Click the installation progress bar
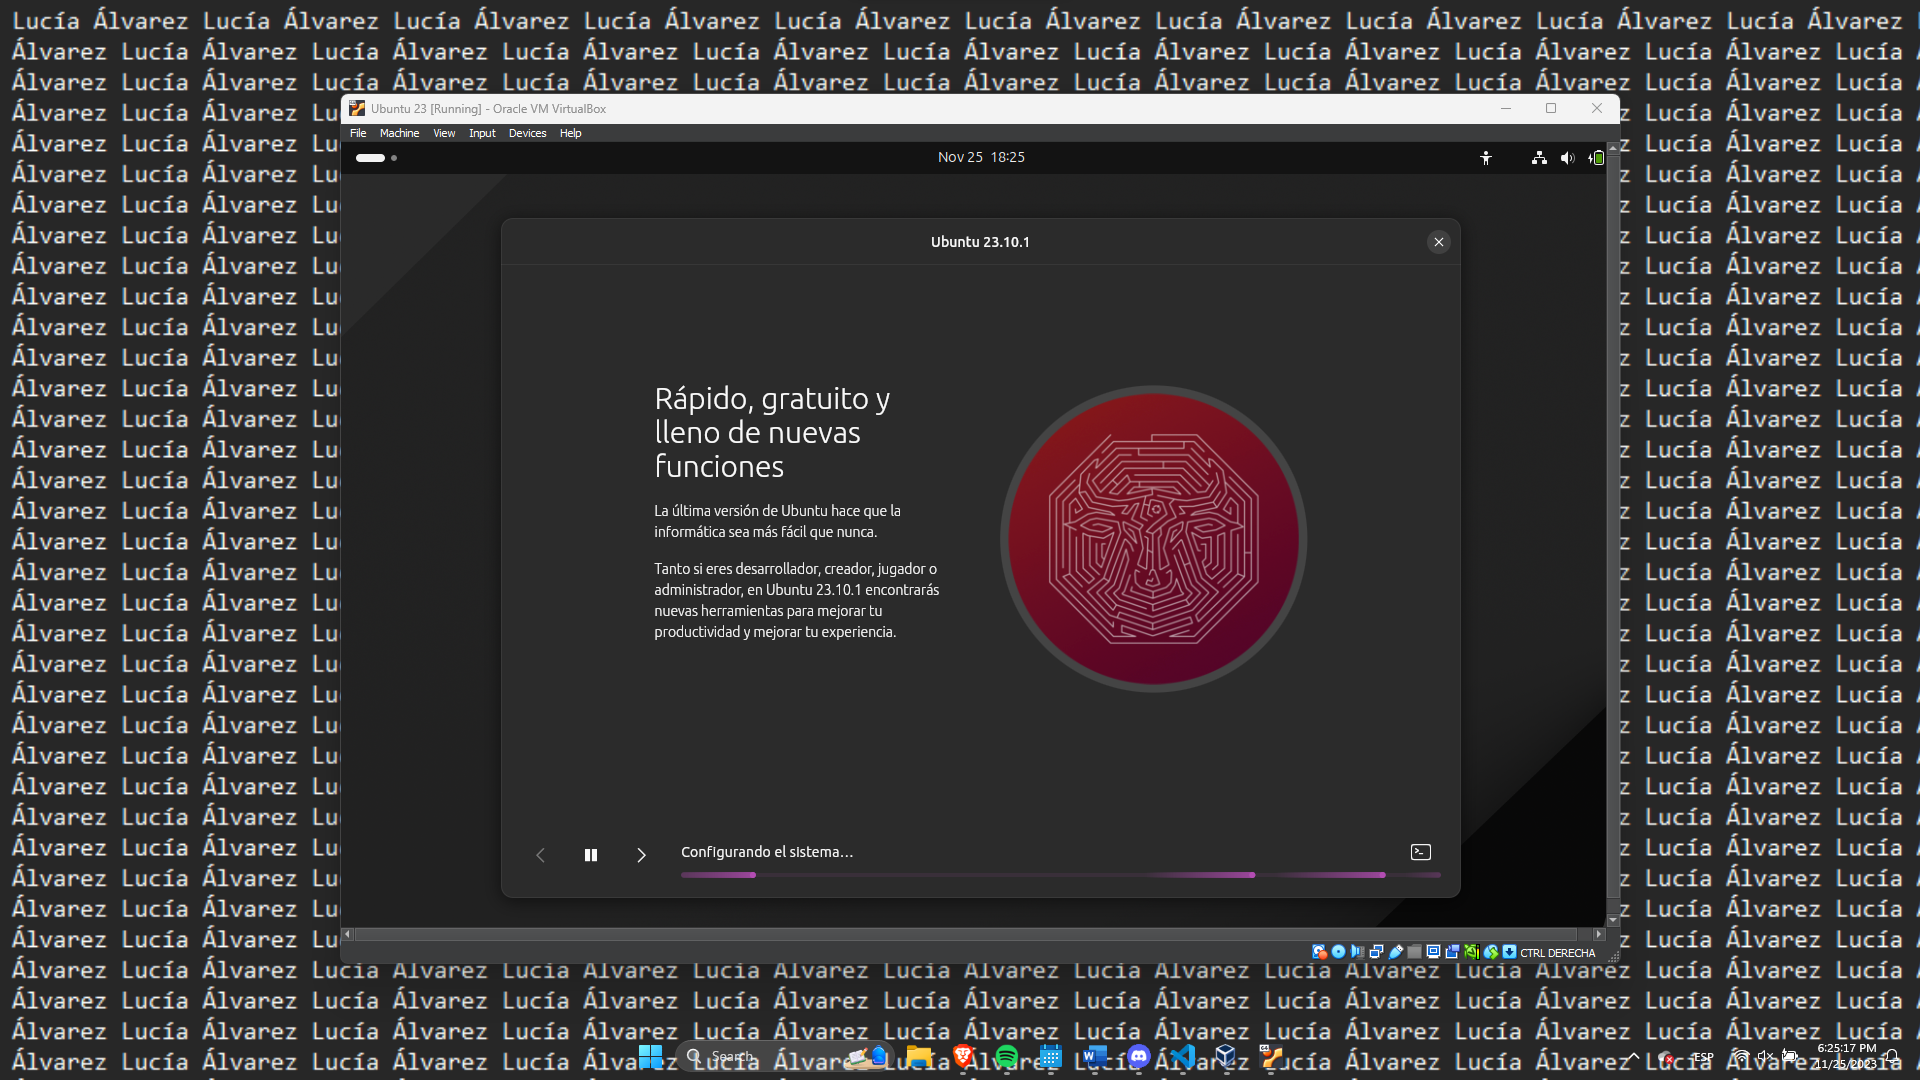 tap(1060, 875)
